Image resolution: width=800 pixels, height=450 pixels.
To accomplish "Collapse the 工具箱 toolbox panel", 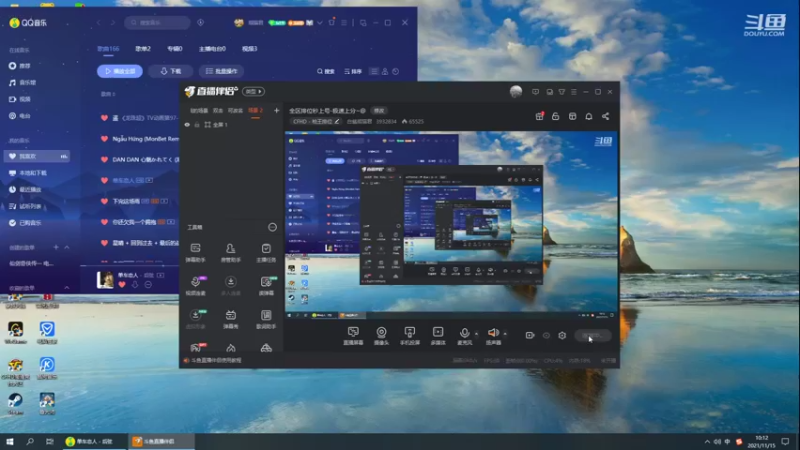I will 272,227.
